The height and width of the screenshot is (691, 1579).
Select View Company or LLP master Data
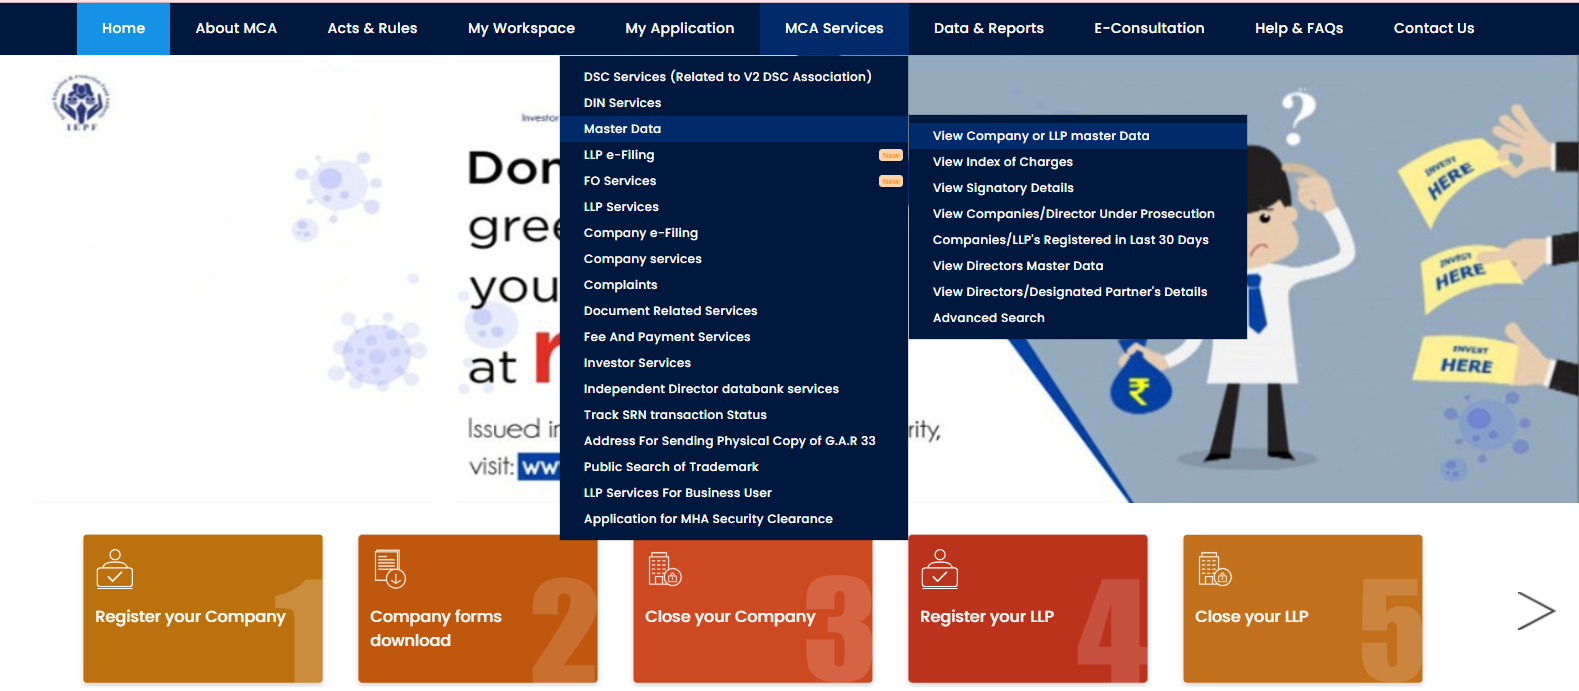(x=1040, y=136)
